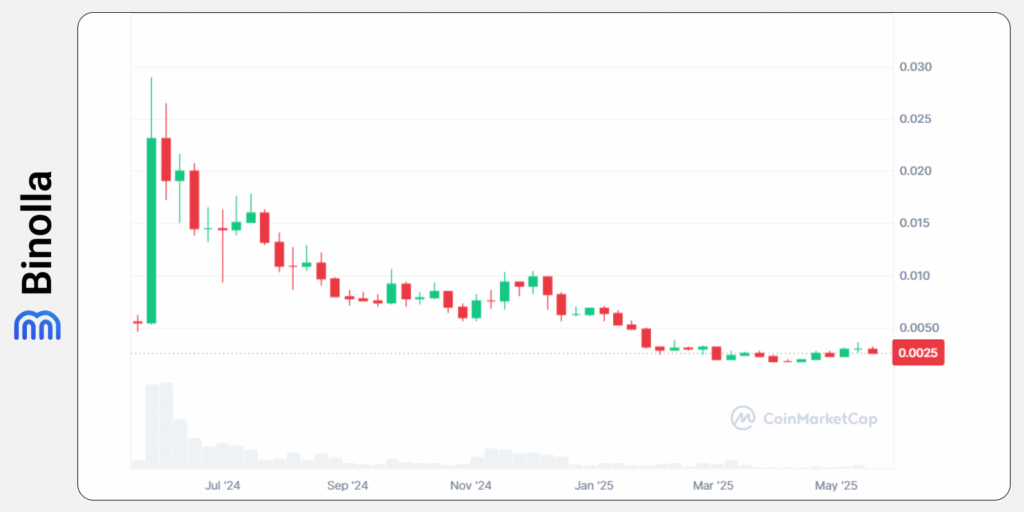Select the Mar '25 time axis label

pos(713,486)
